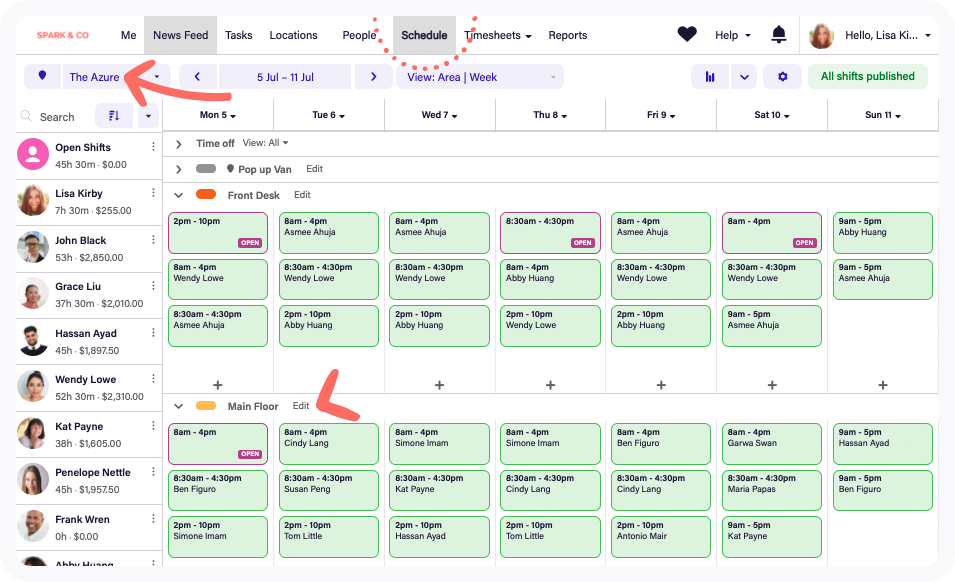Click the heart favorites icon
The width and height of the screenshot is (955, 582).
click(x=686, y=34)
